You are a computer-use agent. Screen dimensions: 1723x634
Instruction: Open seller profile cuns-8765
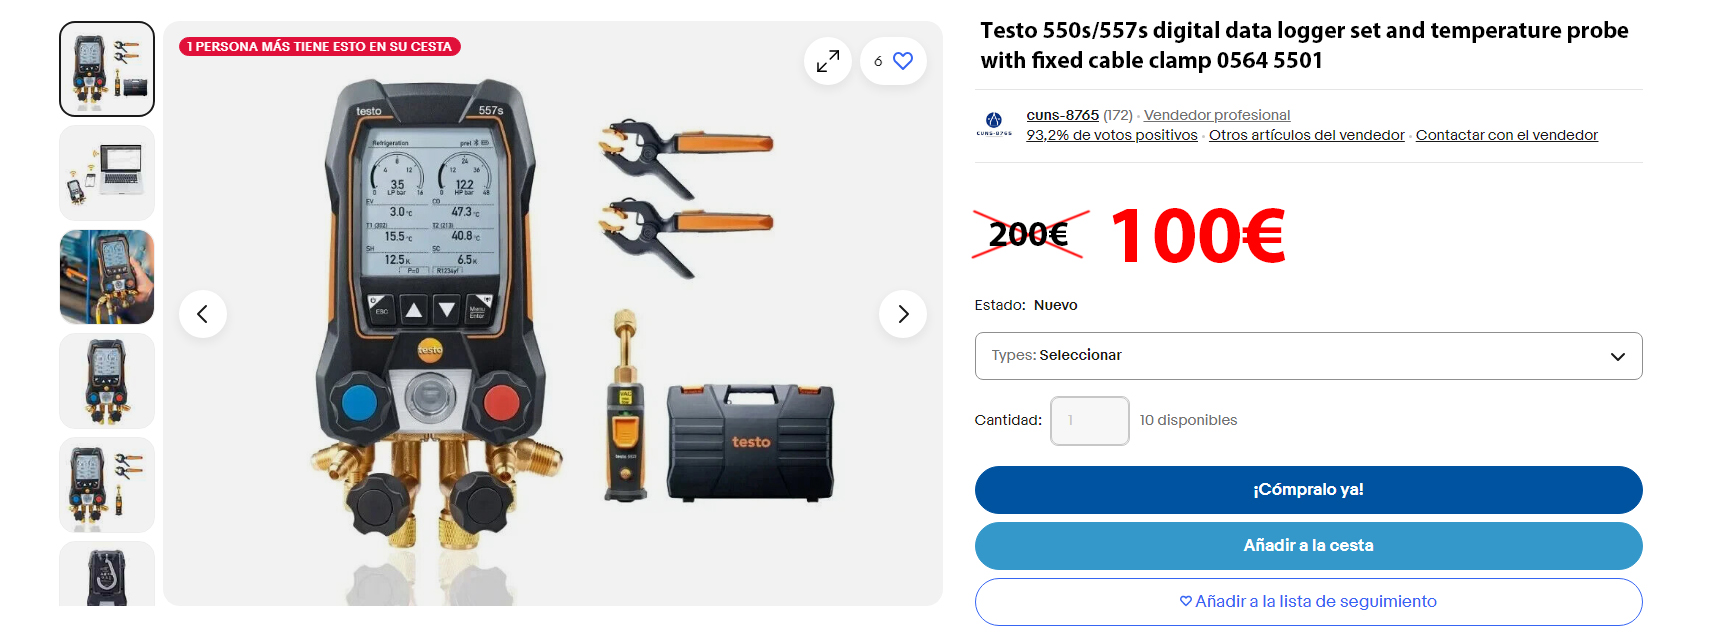[1062, 115]
